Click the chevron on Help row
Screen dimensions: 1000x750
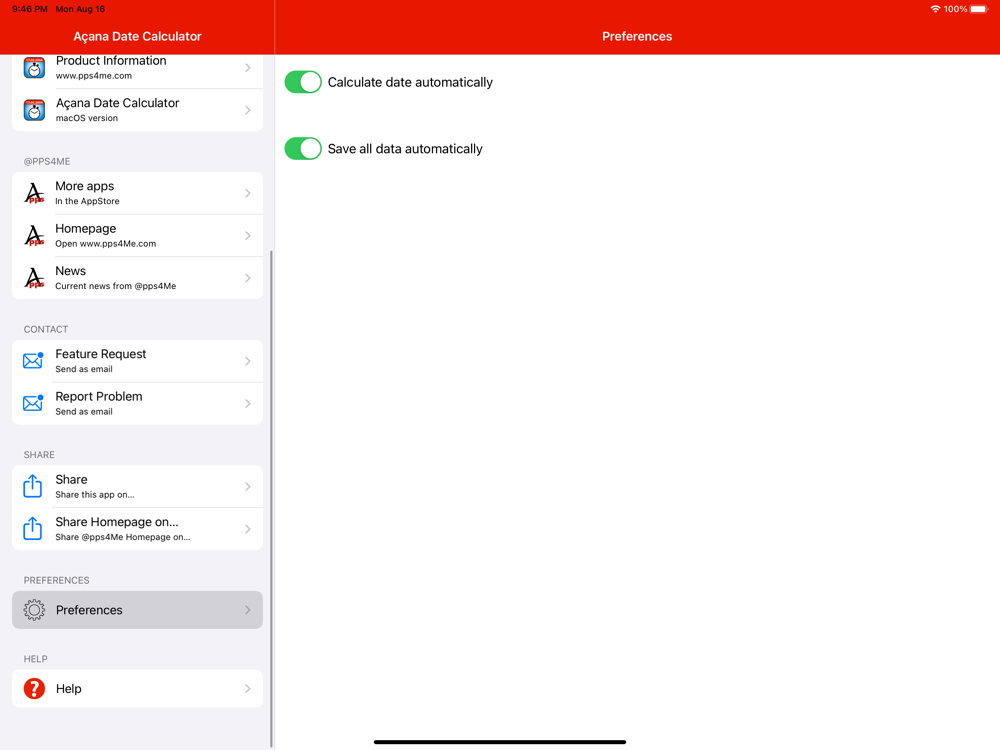coord(248,689)
